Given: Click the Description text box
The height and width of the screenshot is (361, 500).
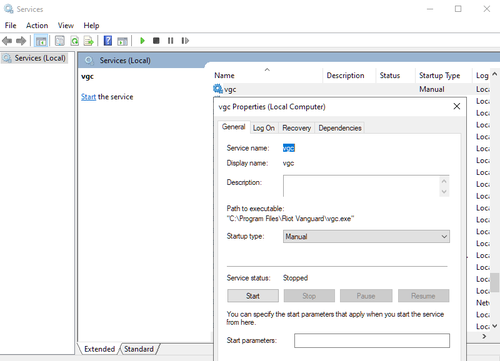Looking at the screenshot, I should pyautogui.click(x=362, y=186).
